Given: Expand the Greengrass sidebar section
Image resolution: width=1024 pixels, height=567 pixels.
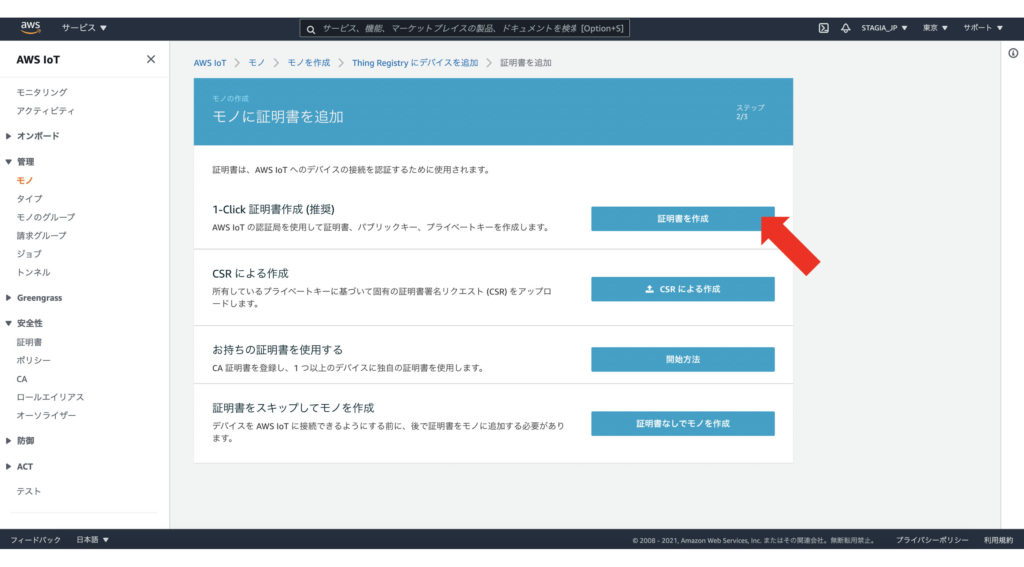Looking at the screenshot, I should pos(37,297).
